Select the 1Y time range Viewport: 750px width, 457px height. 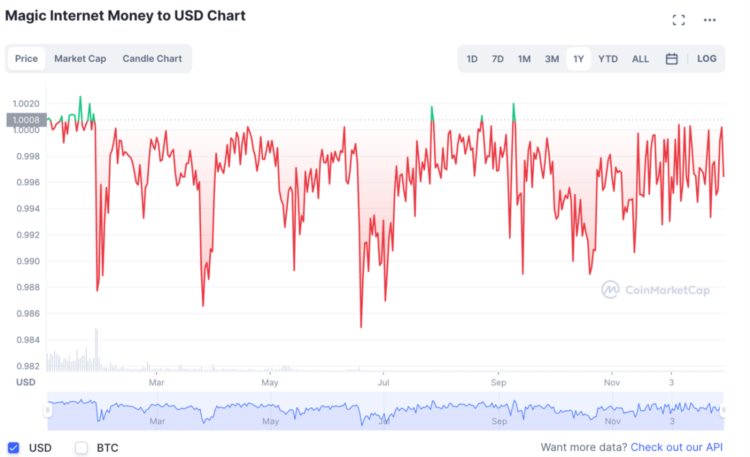[578, 59]
